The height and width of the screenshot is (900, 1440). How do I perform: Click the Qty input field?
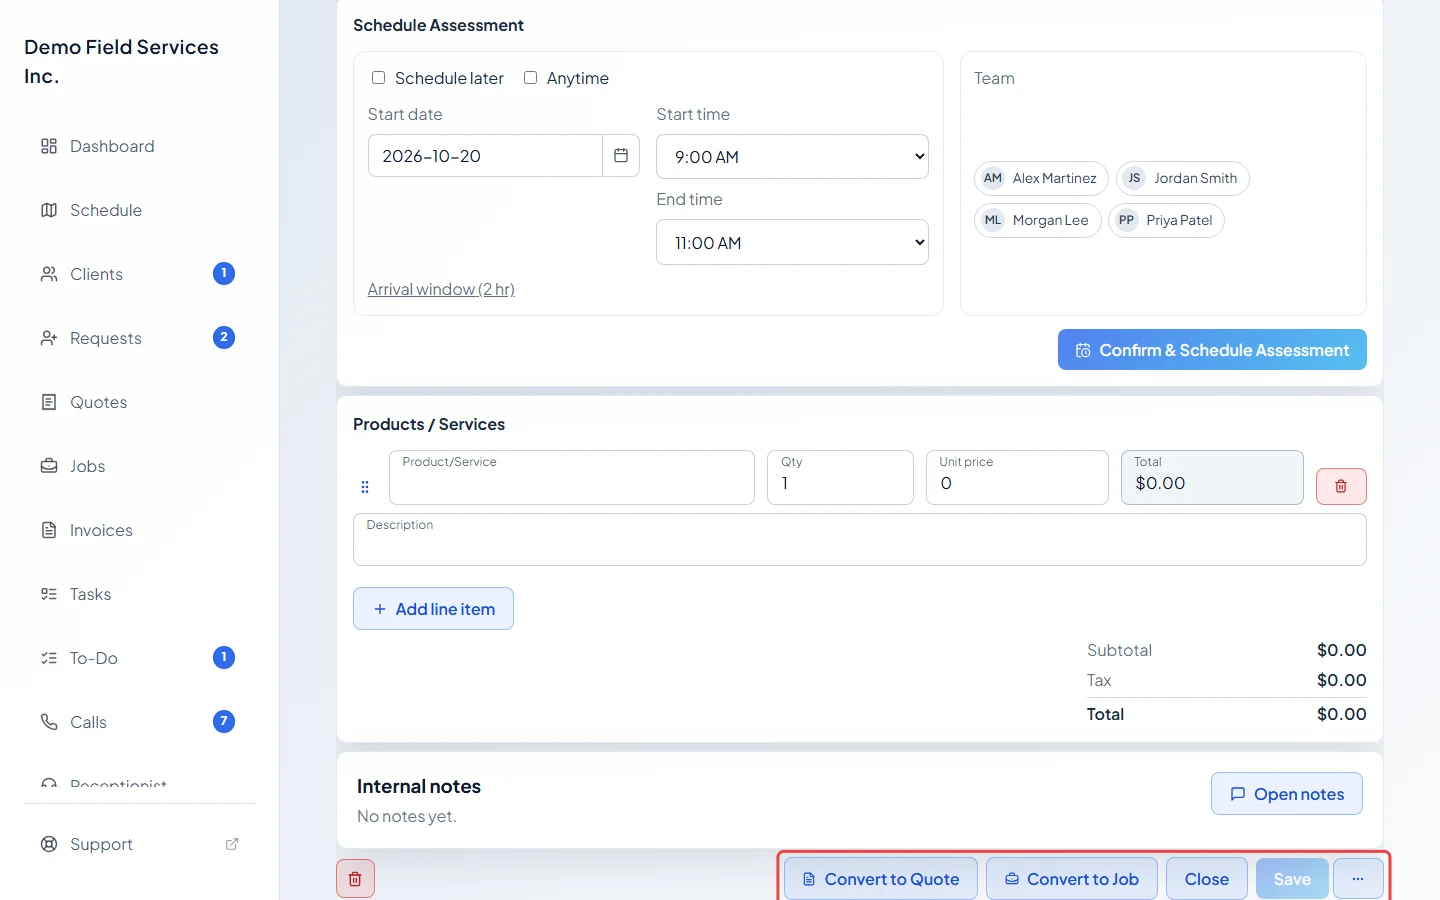840,477
